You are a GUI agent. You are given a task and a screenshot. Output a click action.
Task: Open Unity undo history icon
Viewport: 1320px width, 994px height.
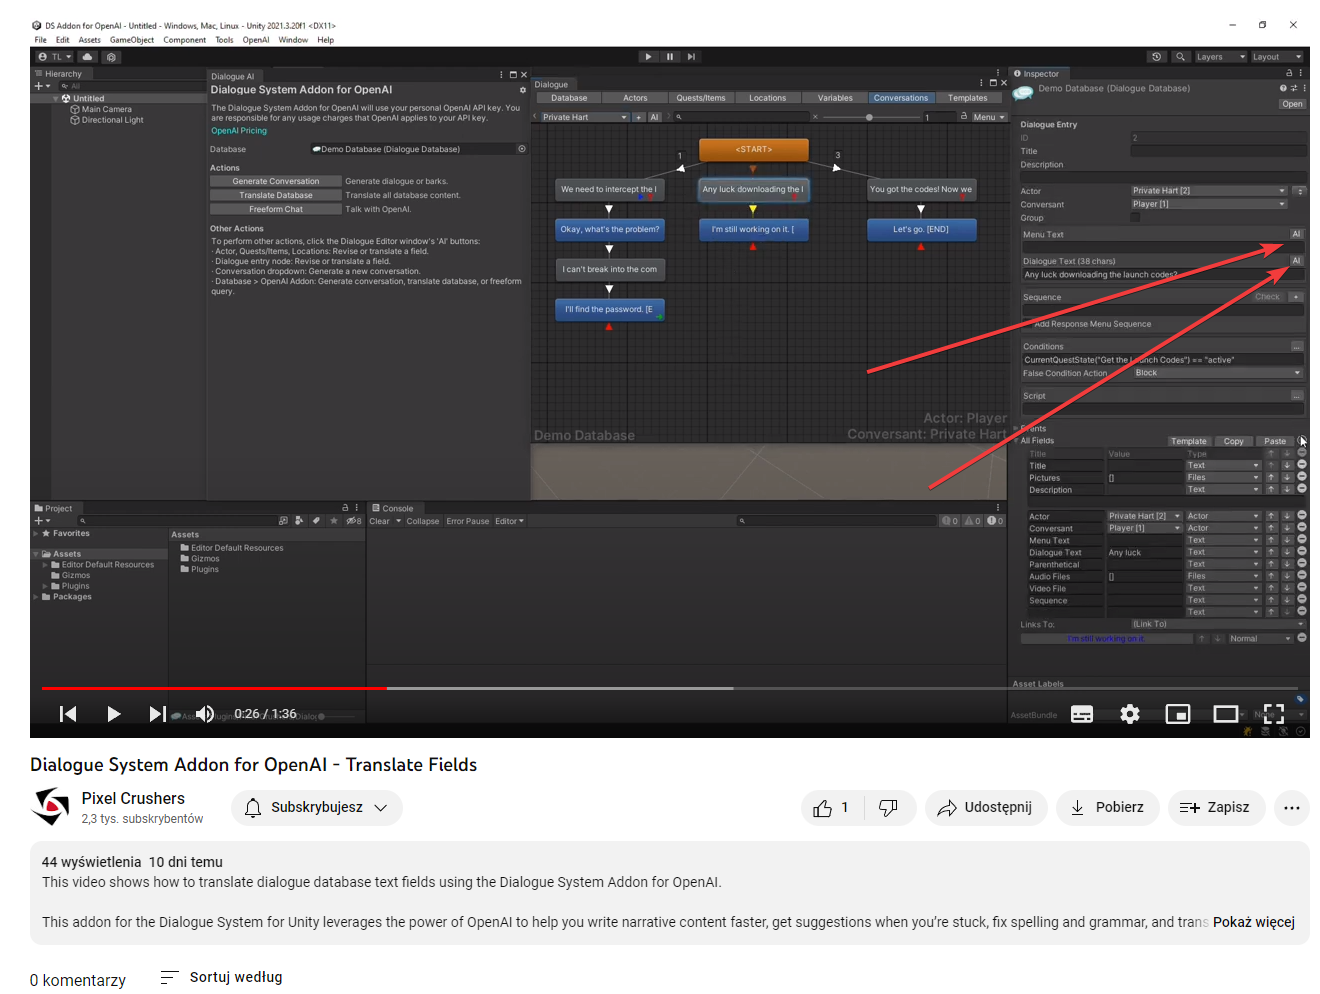[x=1157, y=57]
